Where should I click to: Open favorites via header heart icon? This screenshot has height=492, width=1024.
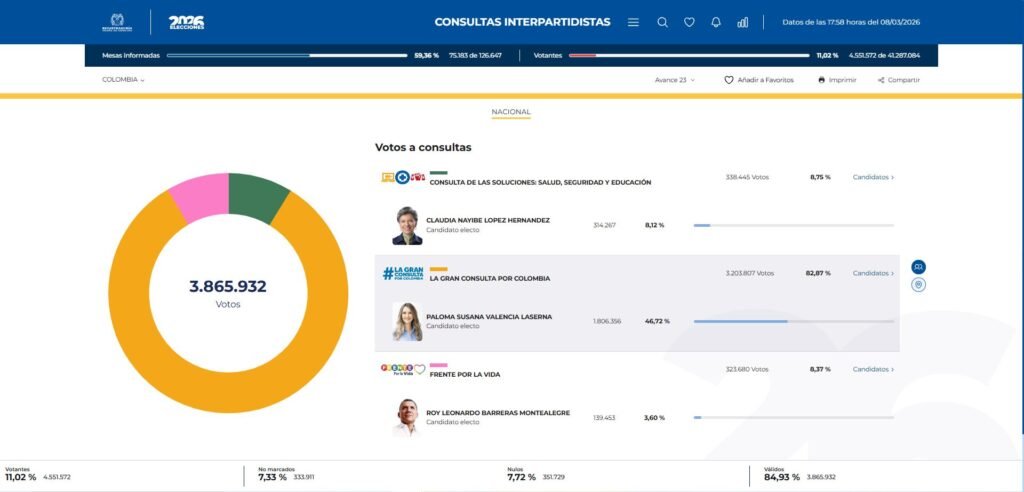click(x=689, y=22)
